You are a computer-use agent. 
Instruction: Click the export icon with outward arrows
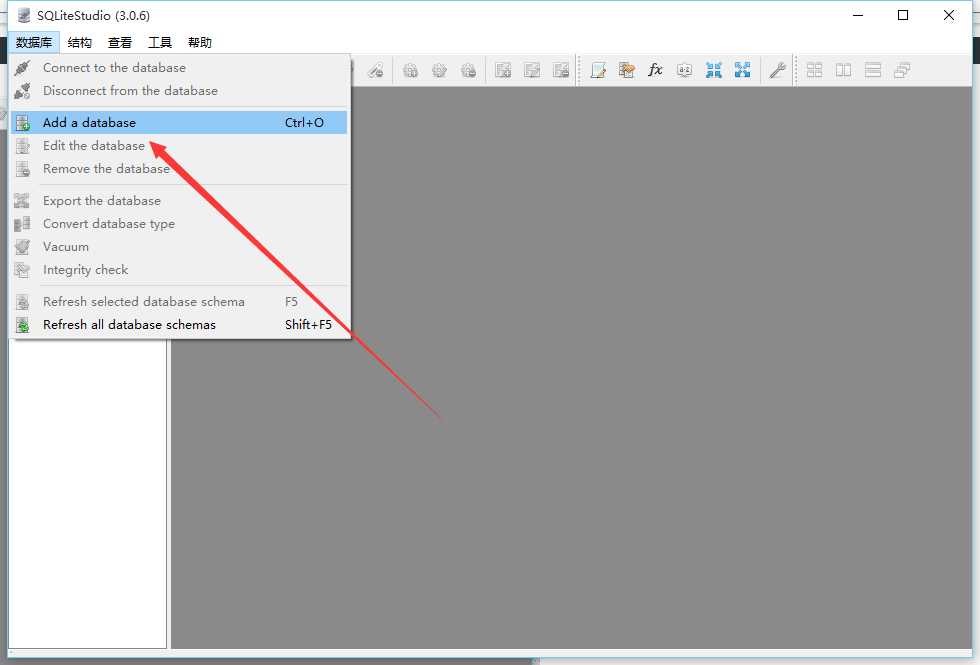(742, 70)
